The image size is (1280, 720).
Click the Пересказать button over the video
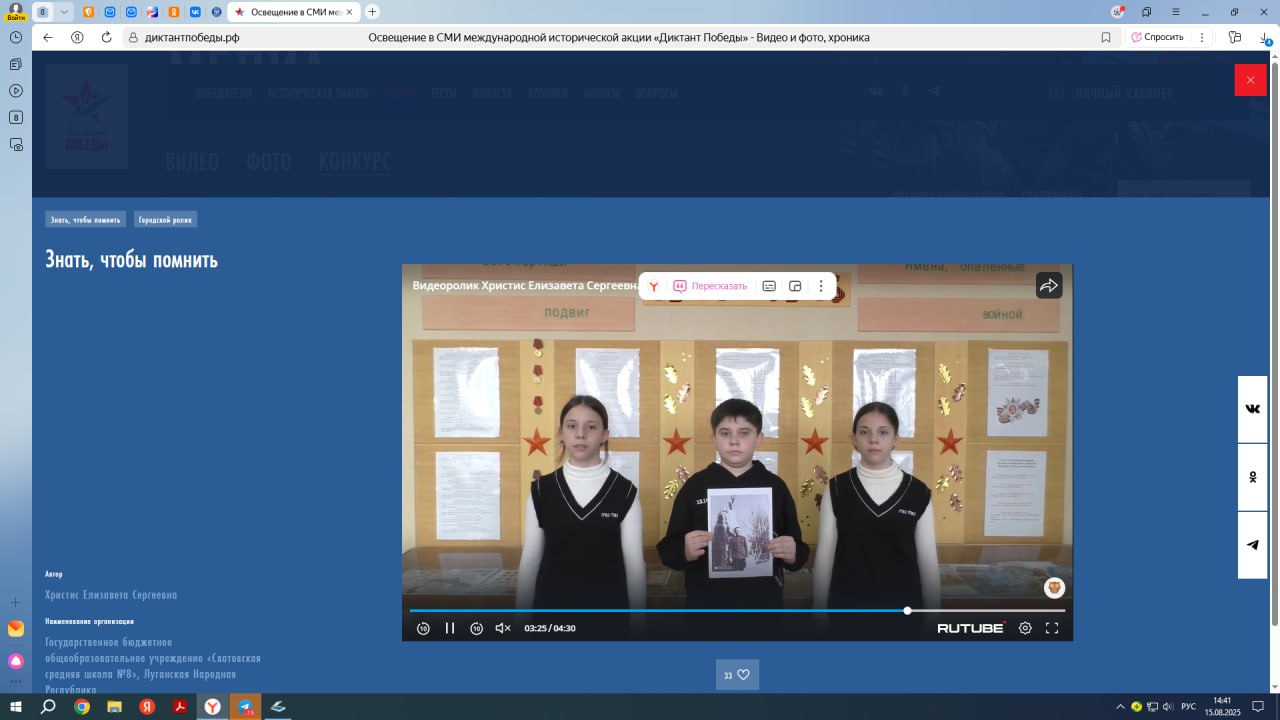click(710, 286)
